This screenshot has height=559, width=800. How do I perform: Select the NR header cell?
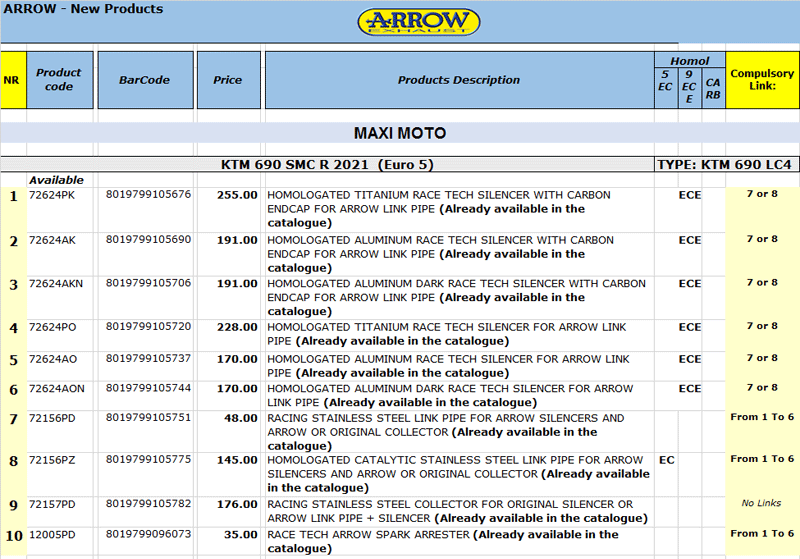coord(13,80)
